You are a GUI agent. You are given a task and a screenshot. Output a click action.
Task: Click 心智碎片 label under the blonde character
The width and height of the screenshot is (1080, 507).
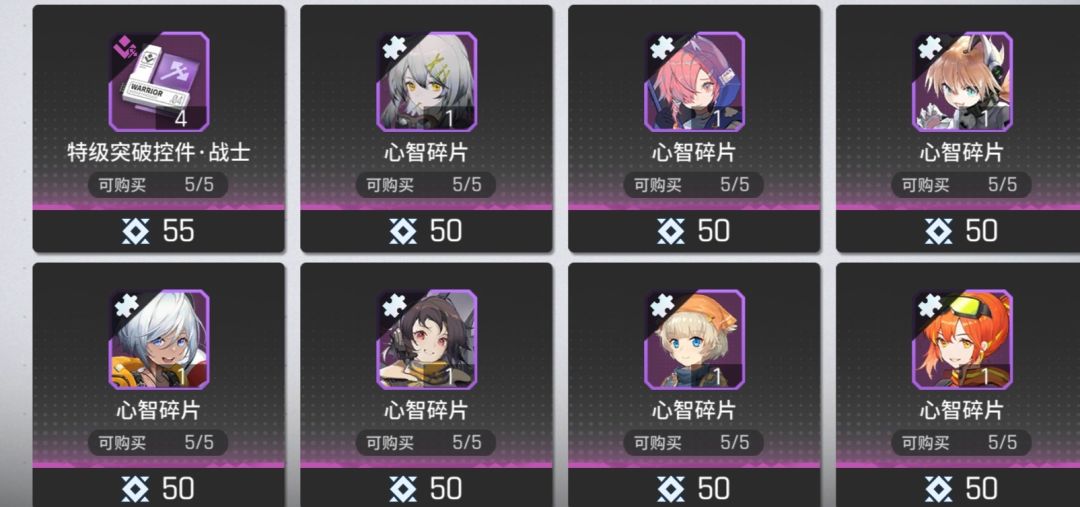[x=694, y=410]
